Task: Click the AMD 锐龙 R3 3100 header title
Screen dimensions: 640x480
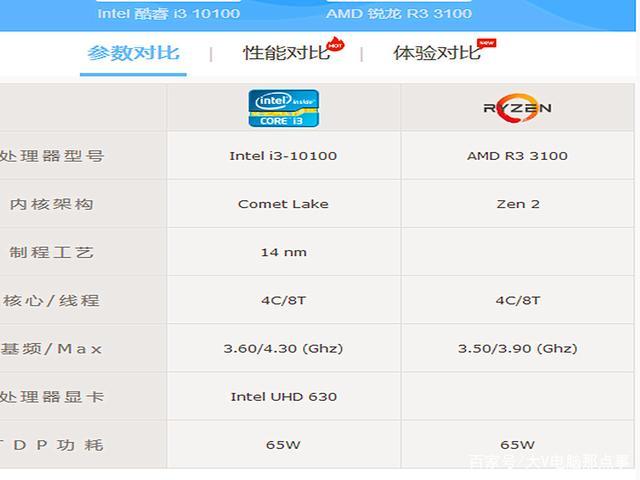Action: pos(399,13)
